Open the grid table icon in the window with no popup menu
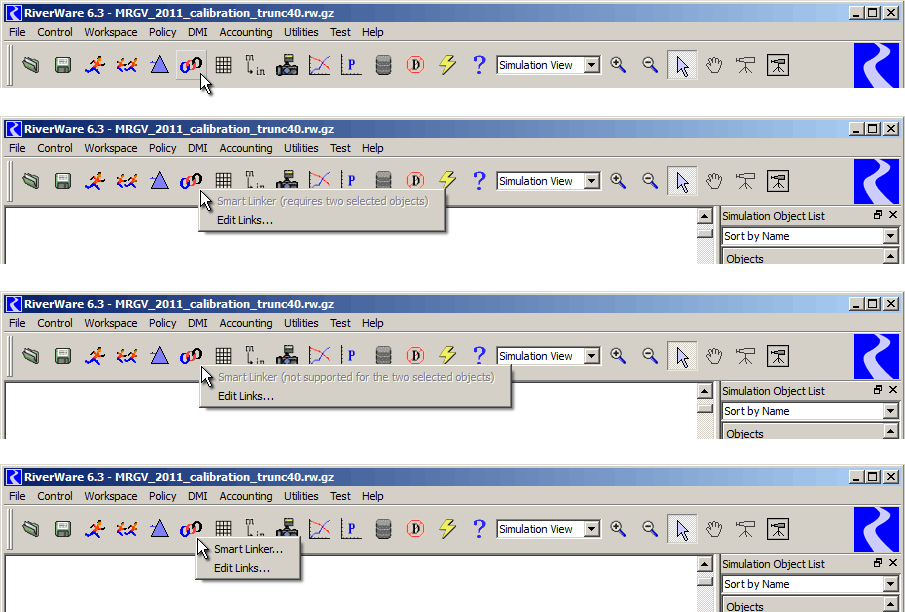905x612 pixels. click(x=223, y=65)
